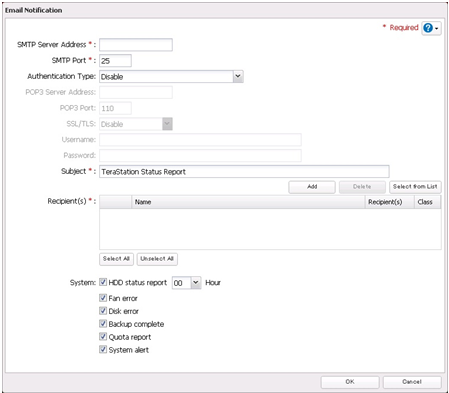449x393 pixels.
Task: Uncheck the Fan error checkbox
Action: click(103, 298)
